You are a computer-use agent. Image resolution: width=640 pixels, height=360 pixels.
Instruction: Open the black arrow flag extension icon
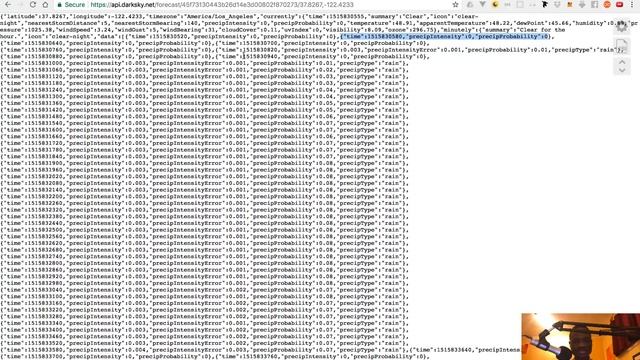[x=544, y=4]
